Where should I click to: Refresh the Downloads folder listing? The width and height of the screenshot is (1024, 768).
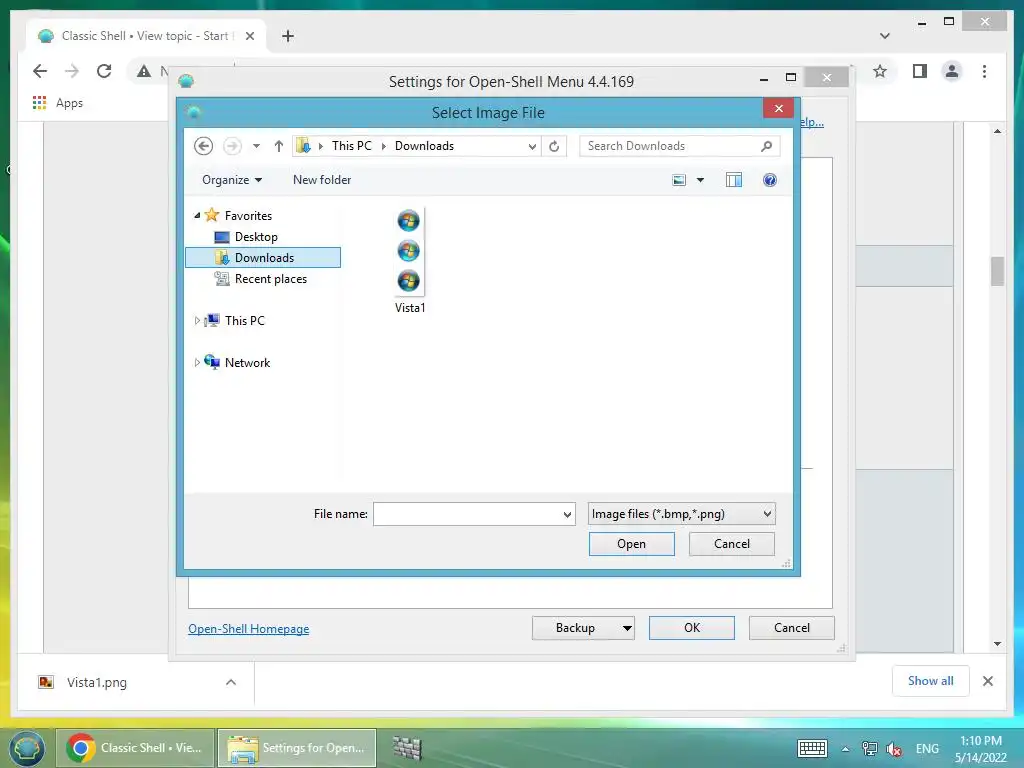click(x=554, y=146)
